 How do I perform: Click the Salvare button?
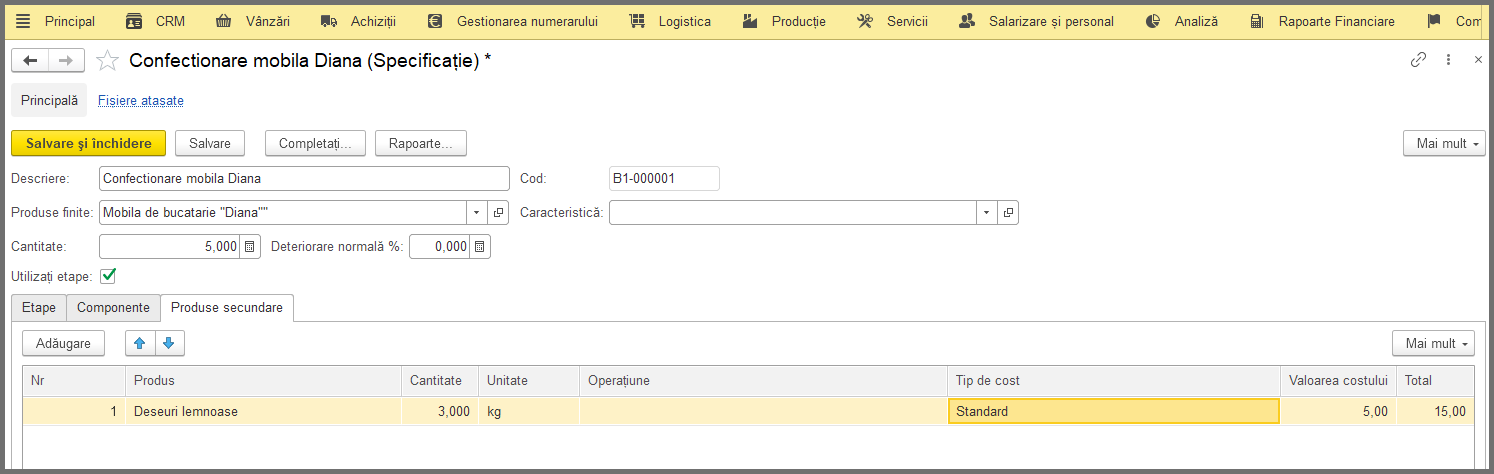(210, 144)
